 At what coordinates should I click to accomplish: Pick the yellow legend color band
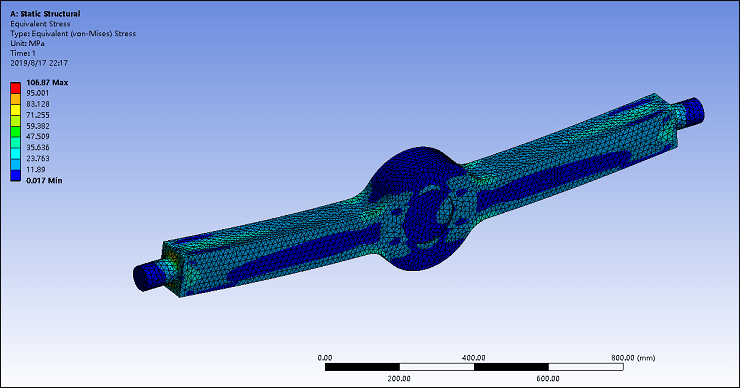[16, 110]
